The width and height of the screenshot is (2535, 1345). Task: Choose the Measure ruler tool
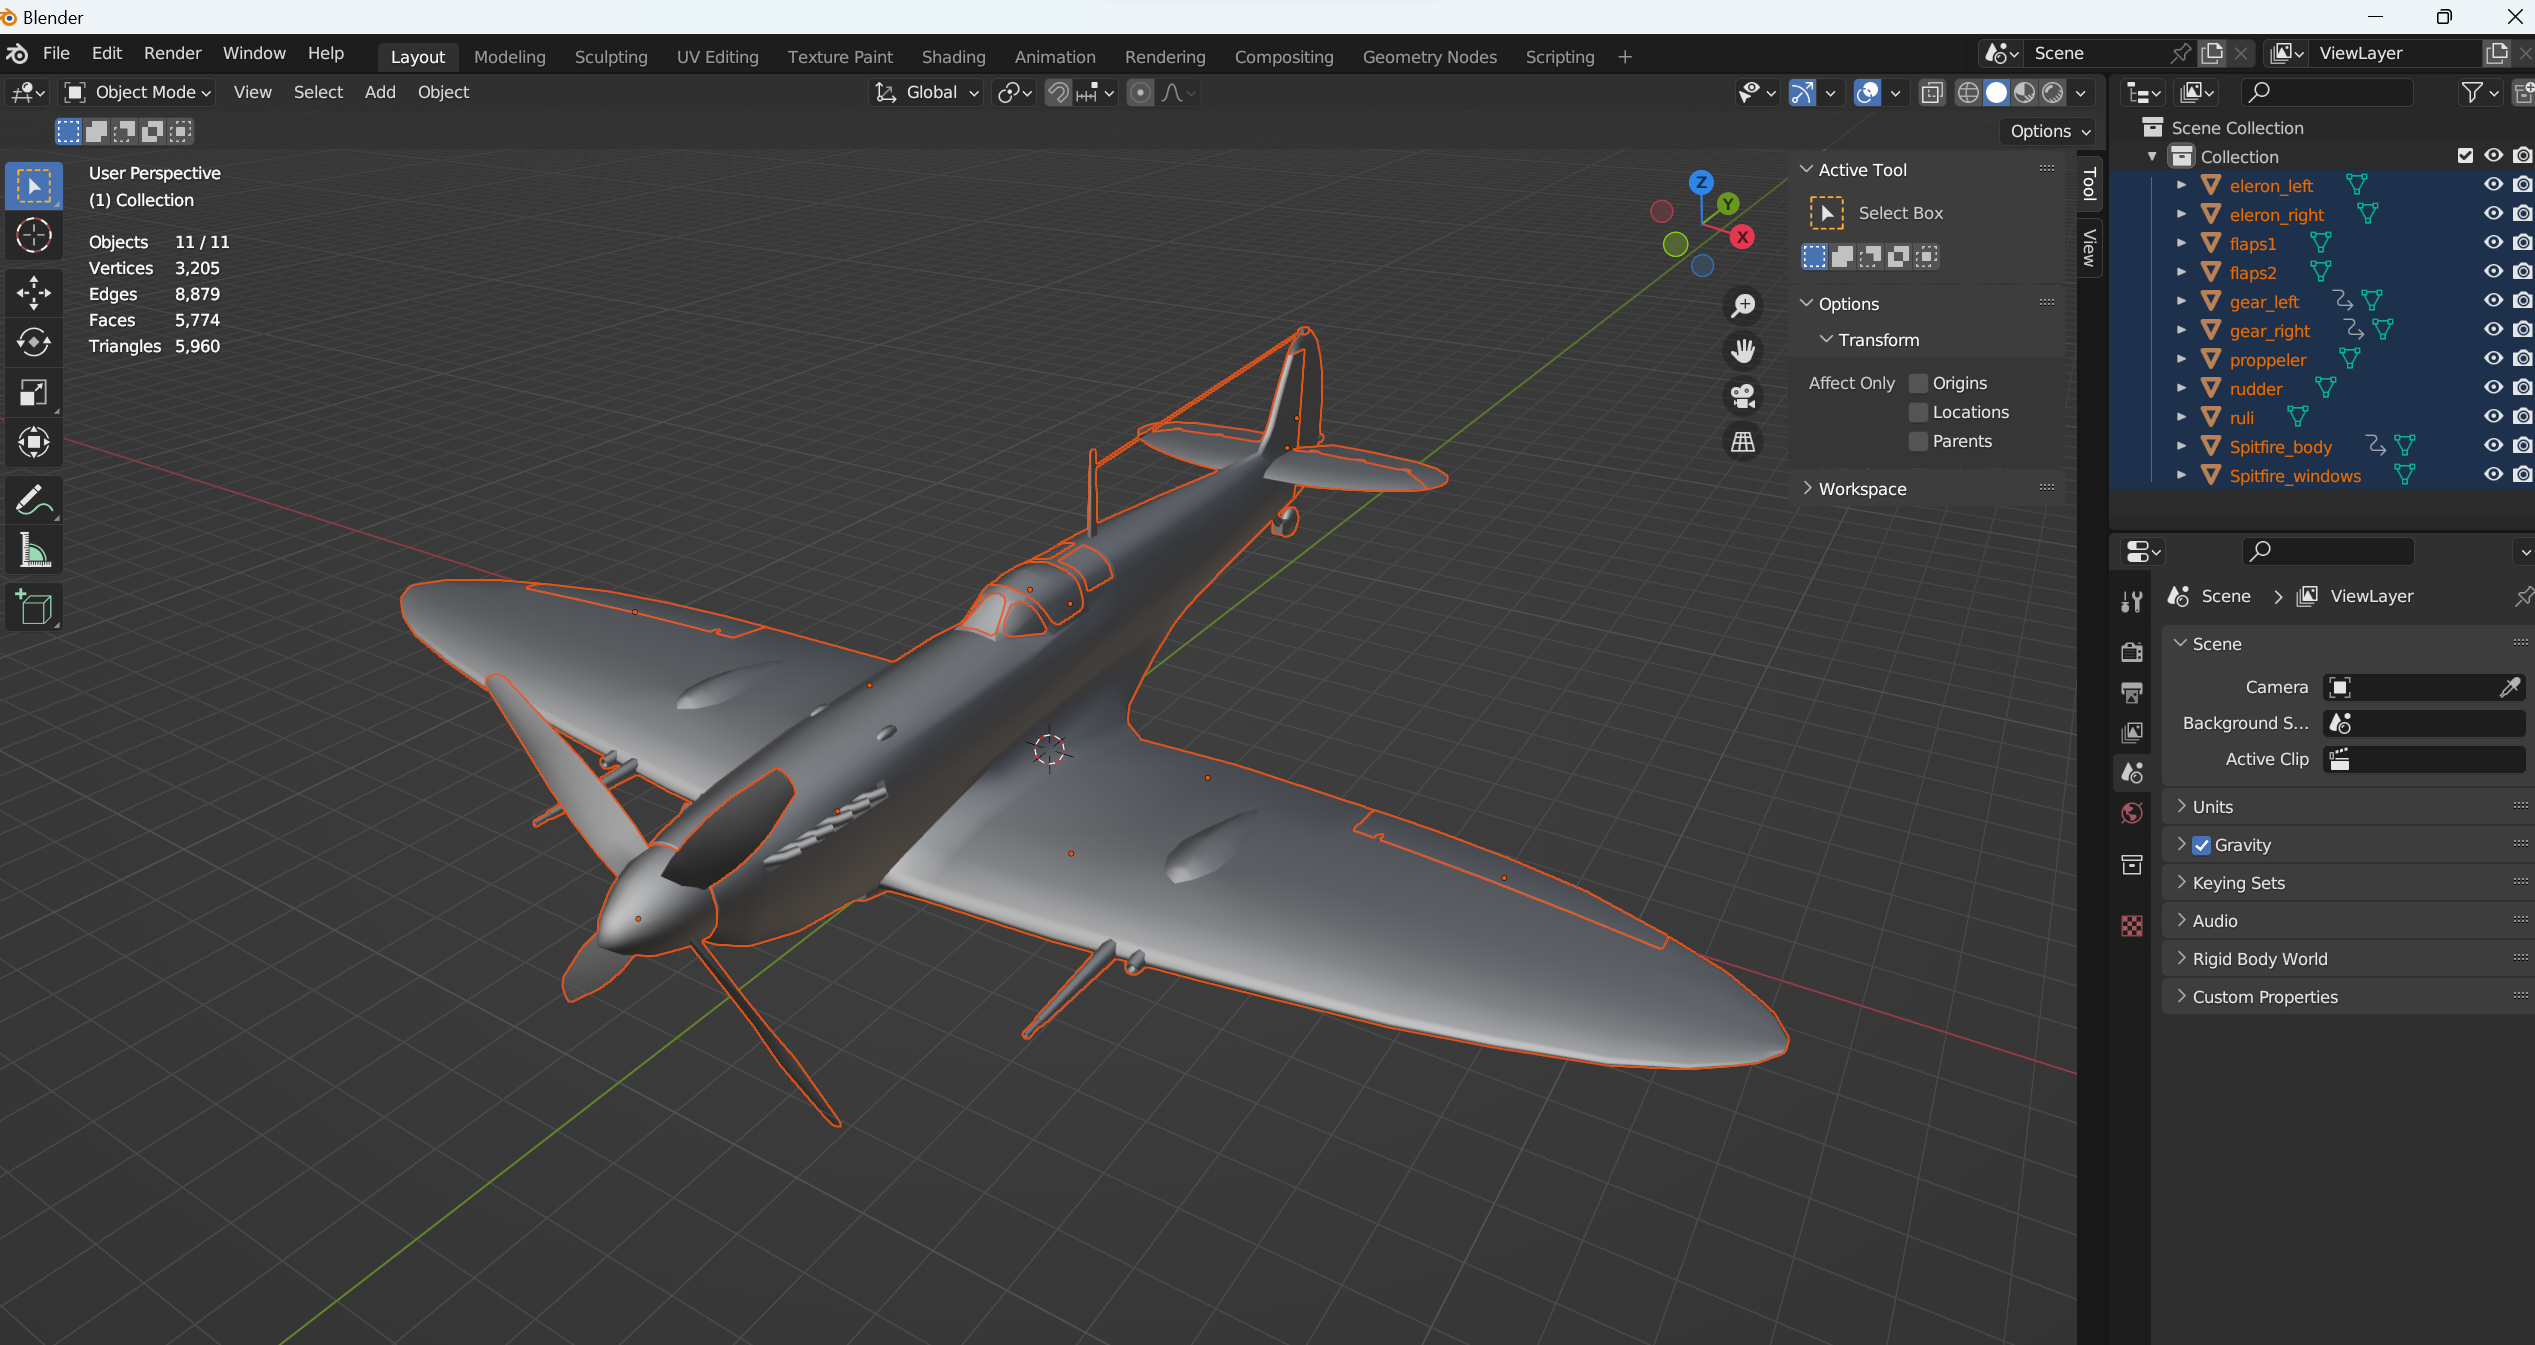34,551
